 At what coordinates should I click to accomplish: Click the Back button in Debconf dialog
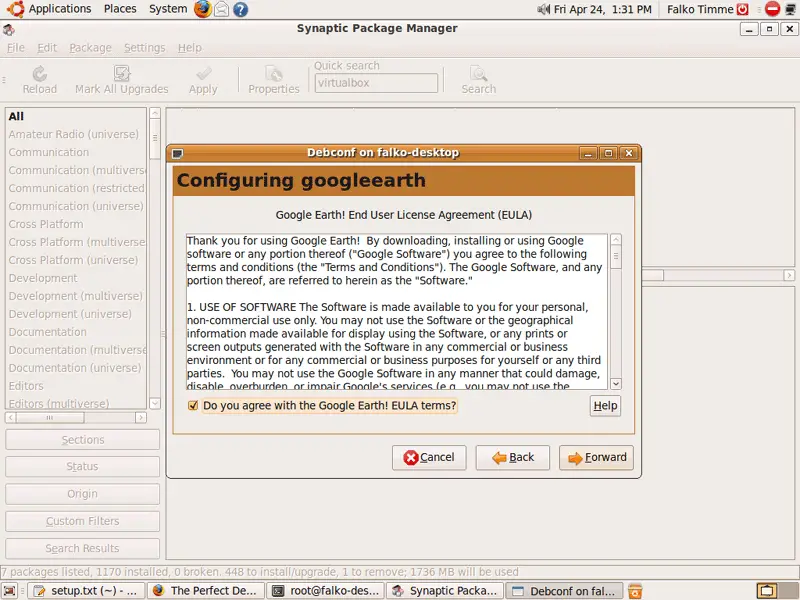pos(513,458)
